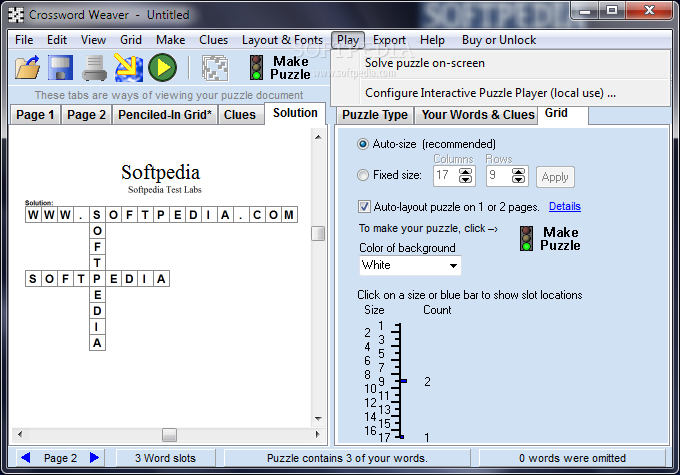Toggle Auto-layout puzzle on pages checkbox

click(364, 206)
